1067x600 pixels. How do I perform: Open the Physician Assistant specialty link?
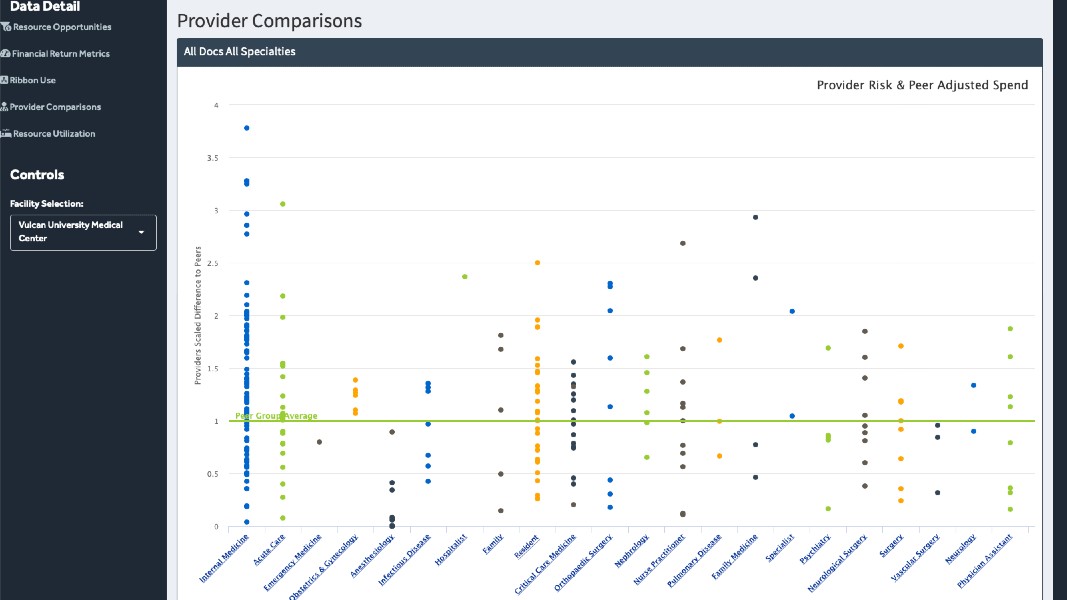tap(985, 561)
